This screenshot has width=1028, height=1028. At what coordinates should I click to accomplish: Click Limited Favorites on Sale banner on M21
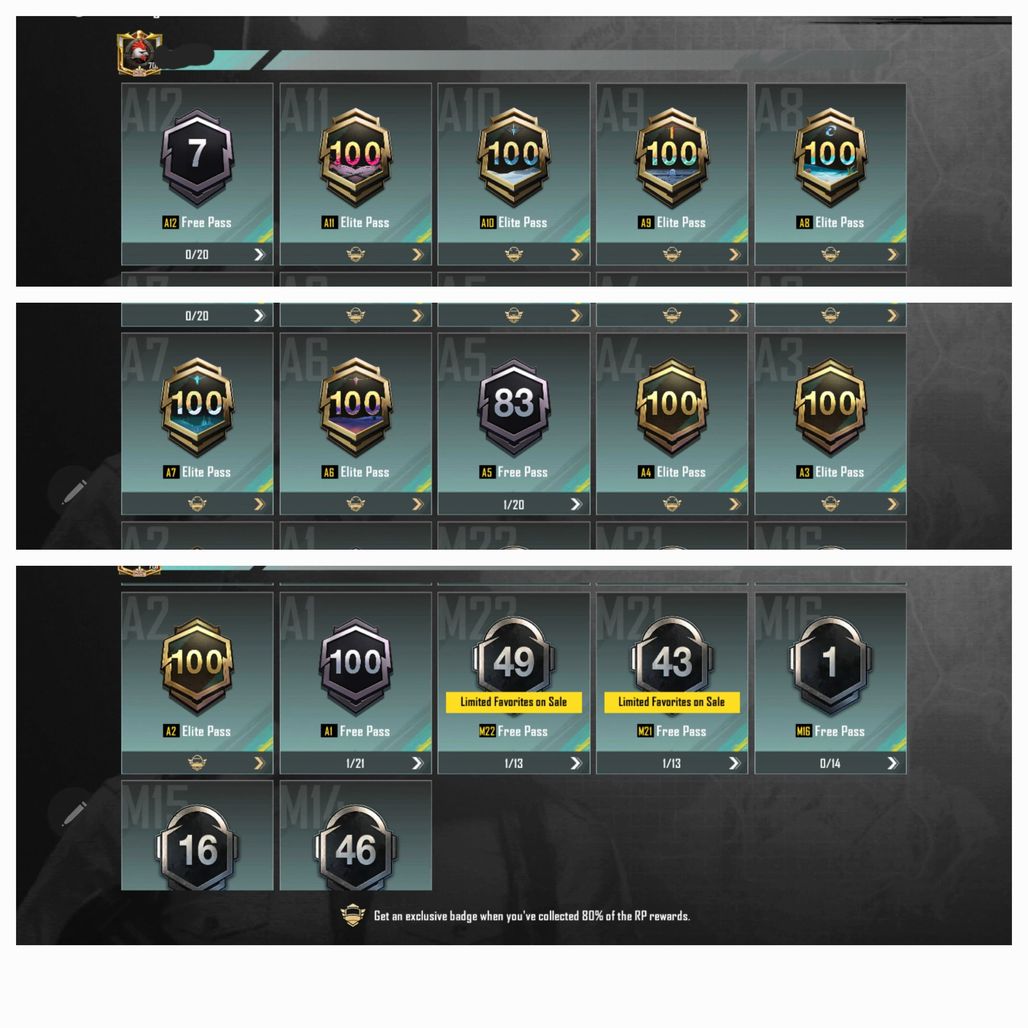[672, 702]
